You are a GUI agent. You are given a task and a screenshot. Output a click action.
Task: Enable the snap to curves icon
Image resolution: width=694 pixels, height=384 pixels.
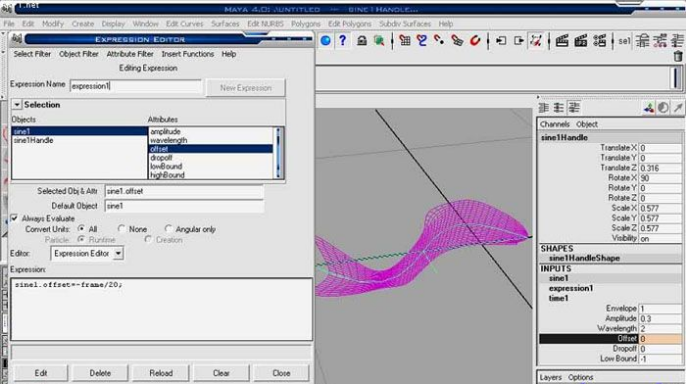[422, 41]
